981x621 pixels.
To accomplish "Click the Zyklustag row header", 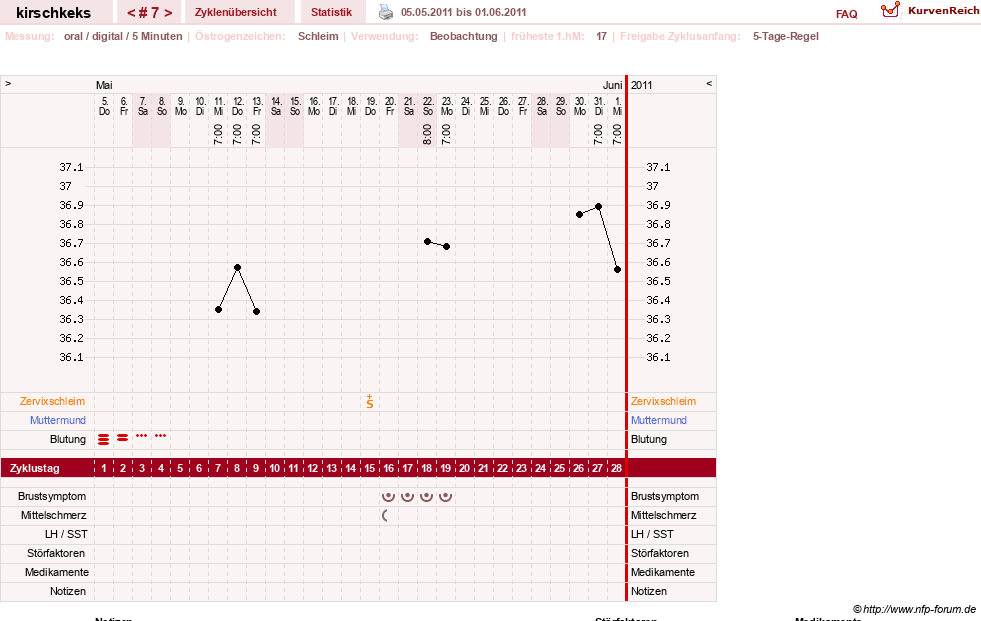I will 35,468.
